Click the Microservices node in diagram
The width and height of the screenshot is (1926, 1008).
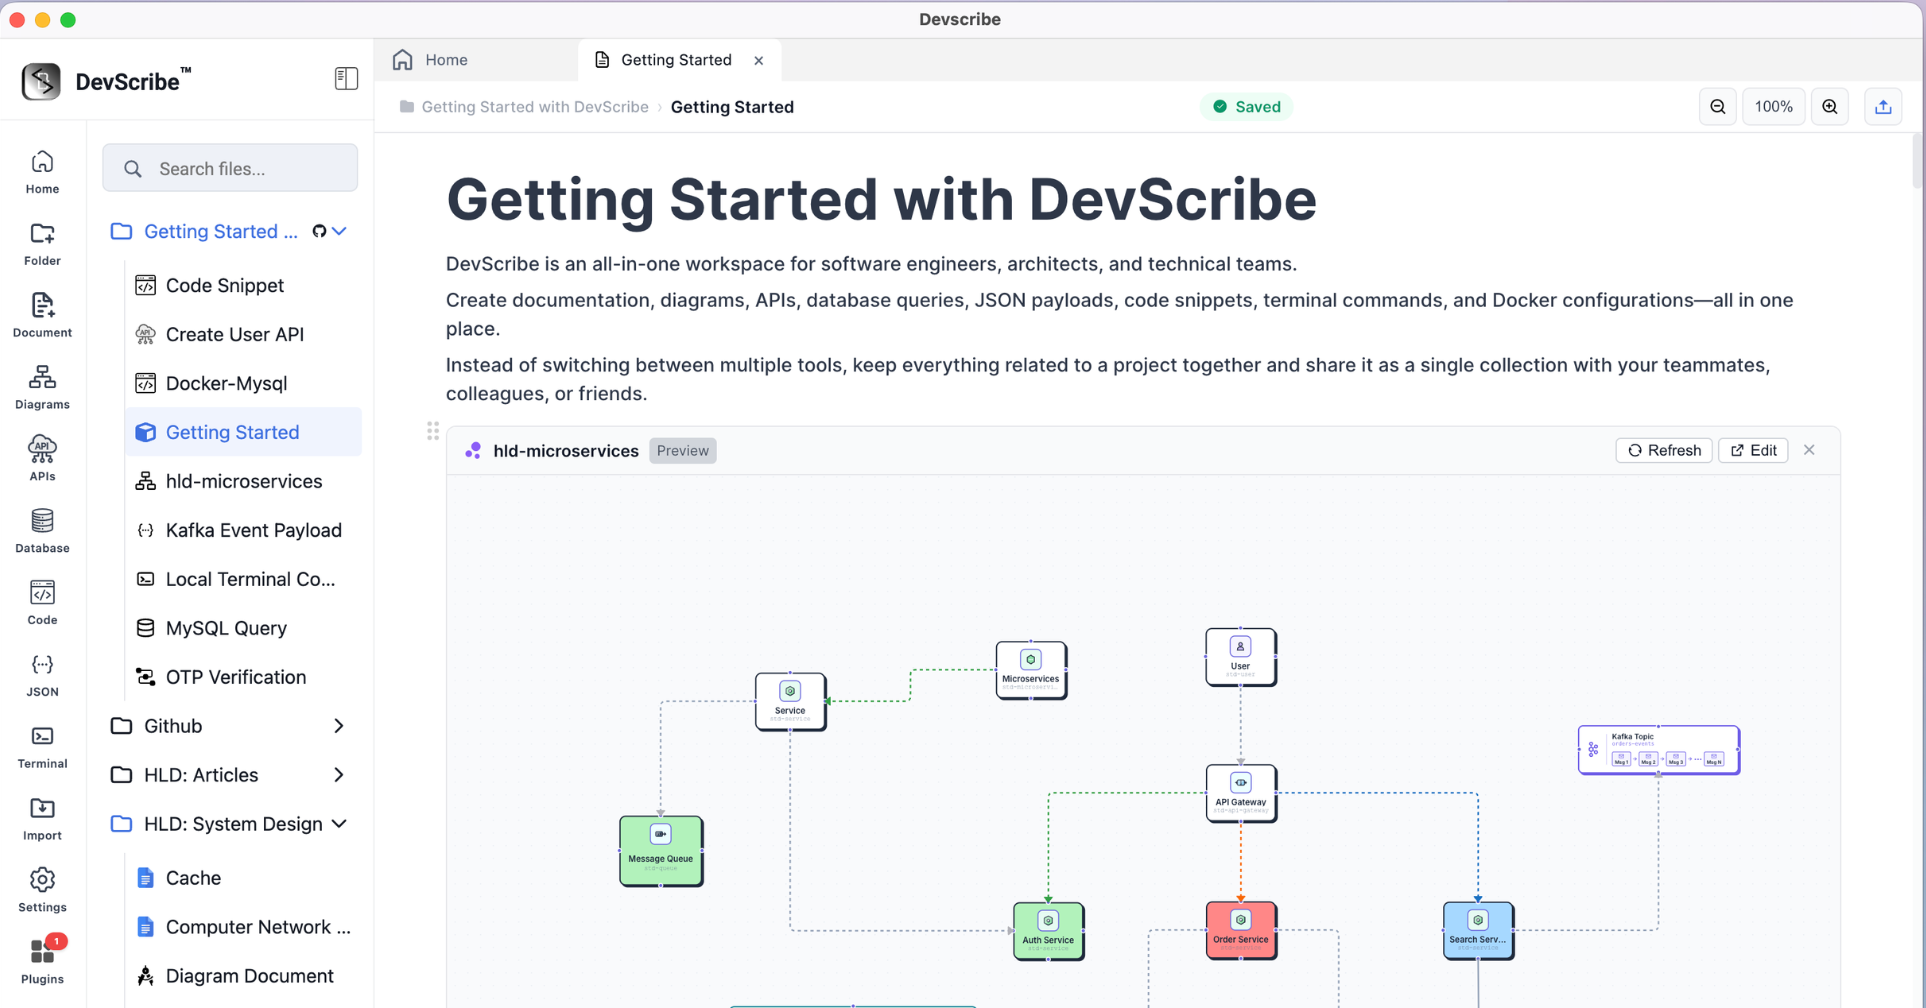point(1030,670)
